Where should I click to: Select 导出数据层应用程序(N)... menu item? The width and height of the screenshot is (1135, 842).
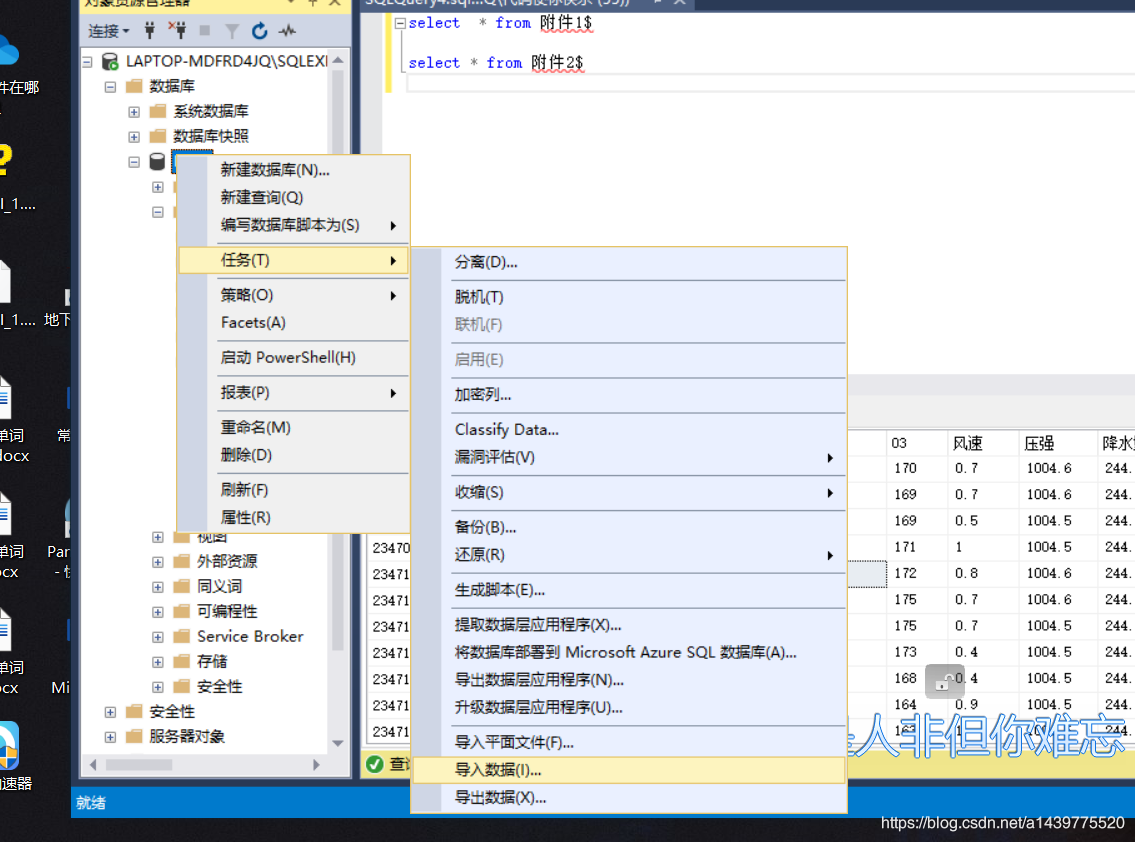click(x=628, y=681)
